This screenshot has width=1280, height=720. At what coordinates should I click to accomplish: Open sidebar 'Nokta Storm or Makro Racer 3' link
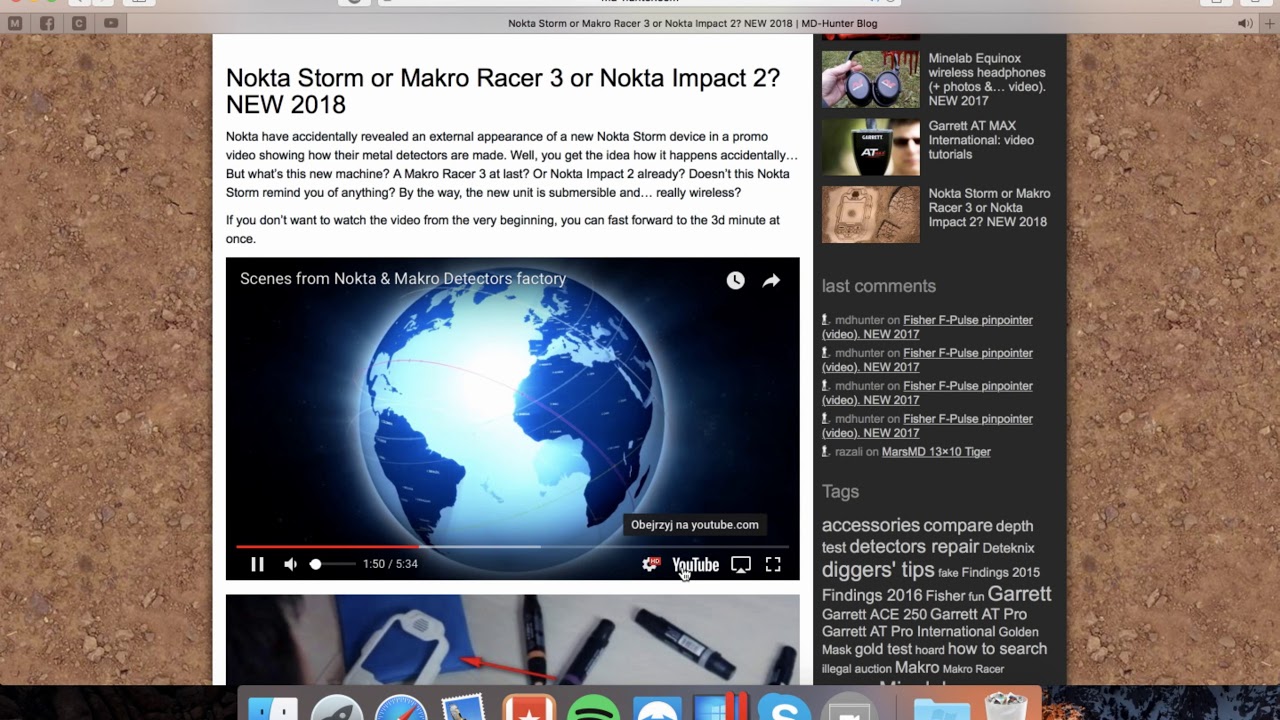(x=989, y=207)
